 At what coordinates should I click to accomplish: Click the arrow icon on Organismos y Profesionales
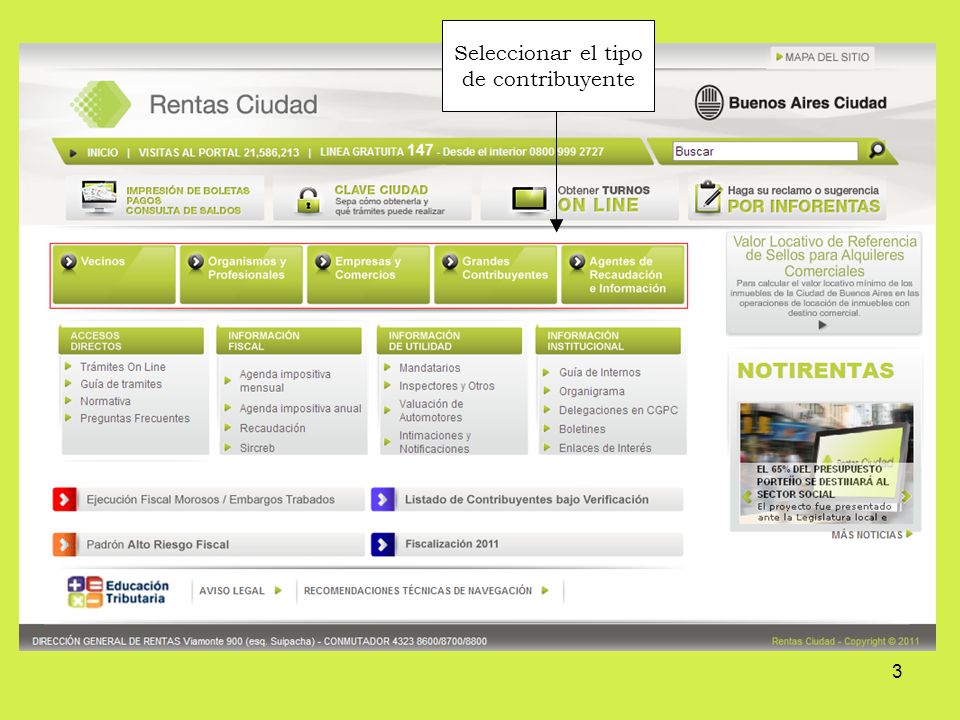pyautogui.click(x=195, y=261)
